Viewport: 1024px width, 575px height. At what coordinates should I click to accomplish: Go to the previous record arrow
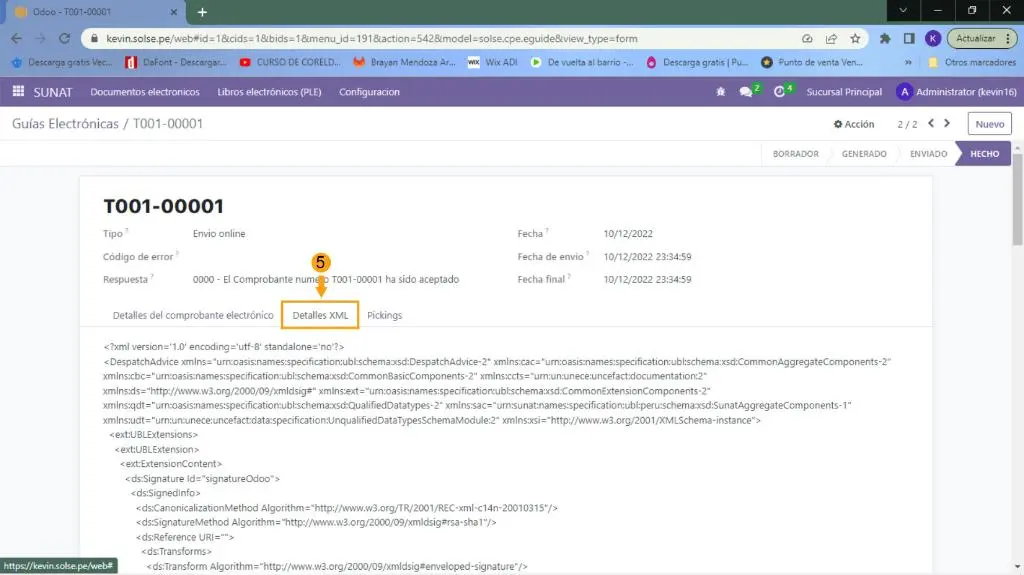click(931, 124)
